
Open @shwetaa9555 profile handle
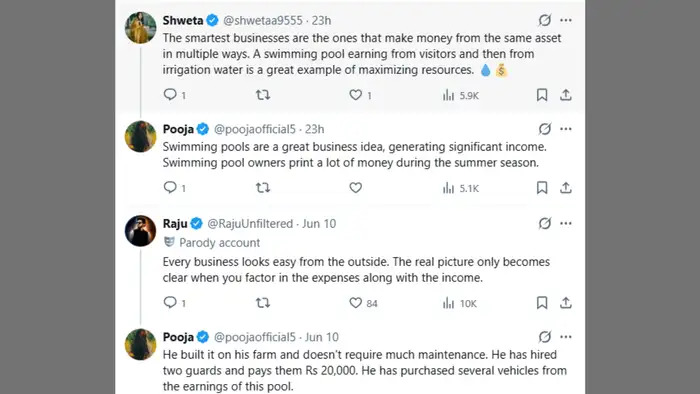(x=262, y=21)
